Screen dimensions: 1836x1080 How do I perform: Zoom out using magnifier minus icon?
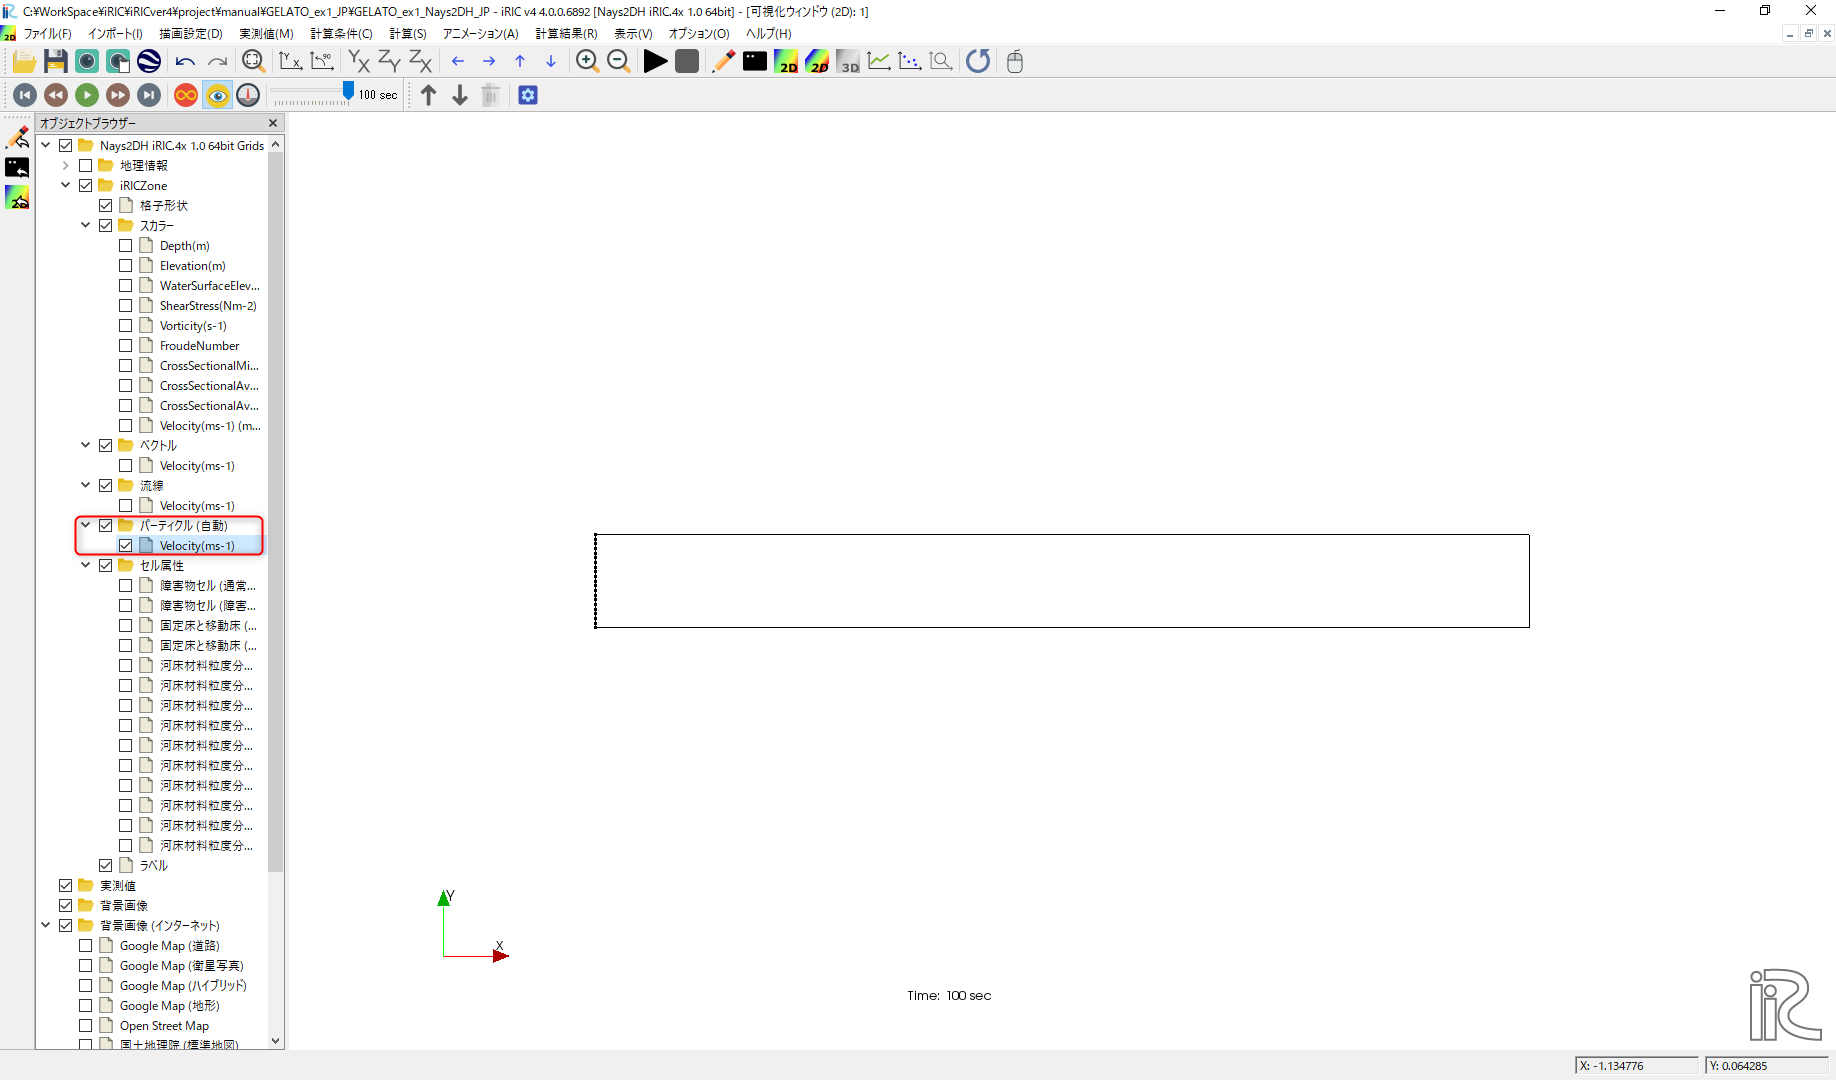(x=619, y=62)
